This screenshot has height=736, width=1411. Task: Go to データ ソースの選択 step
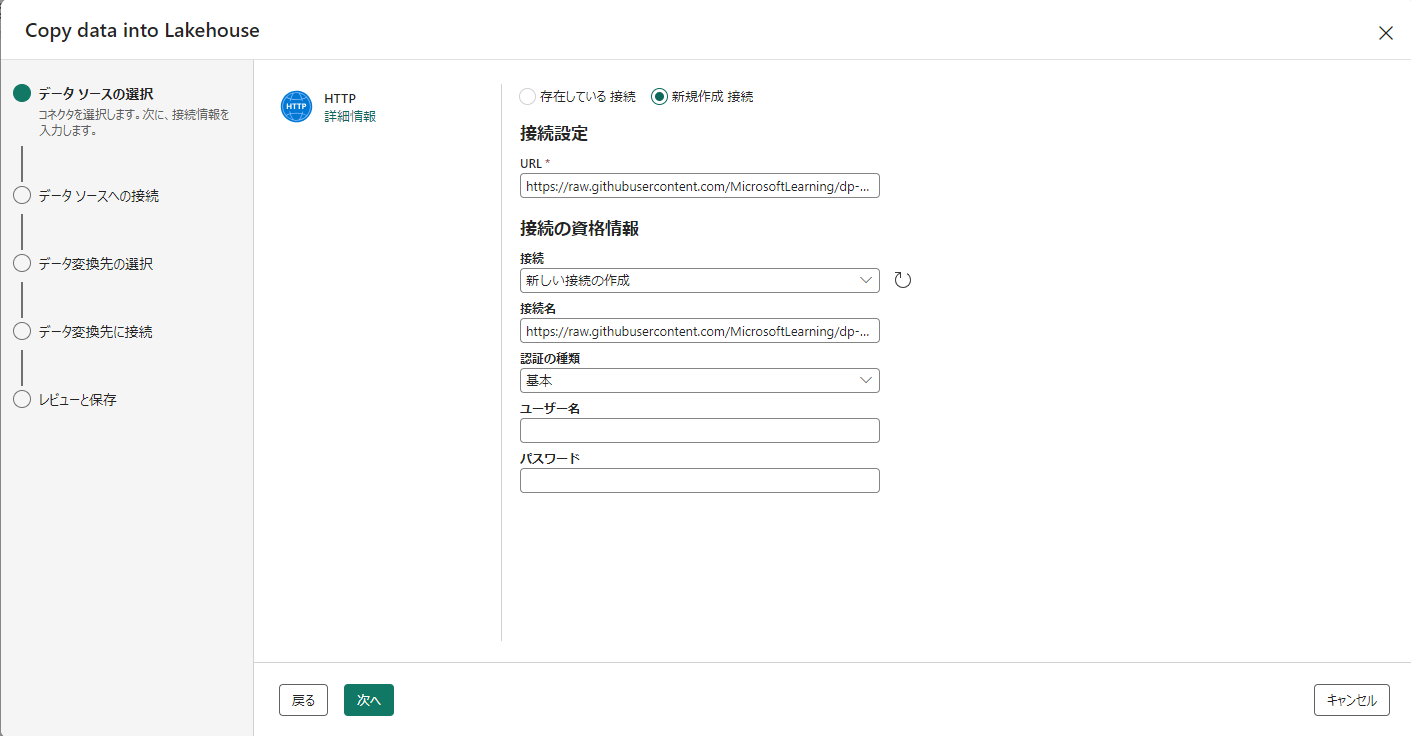tap(96, 94)
